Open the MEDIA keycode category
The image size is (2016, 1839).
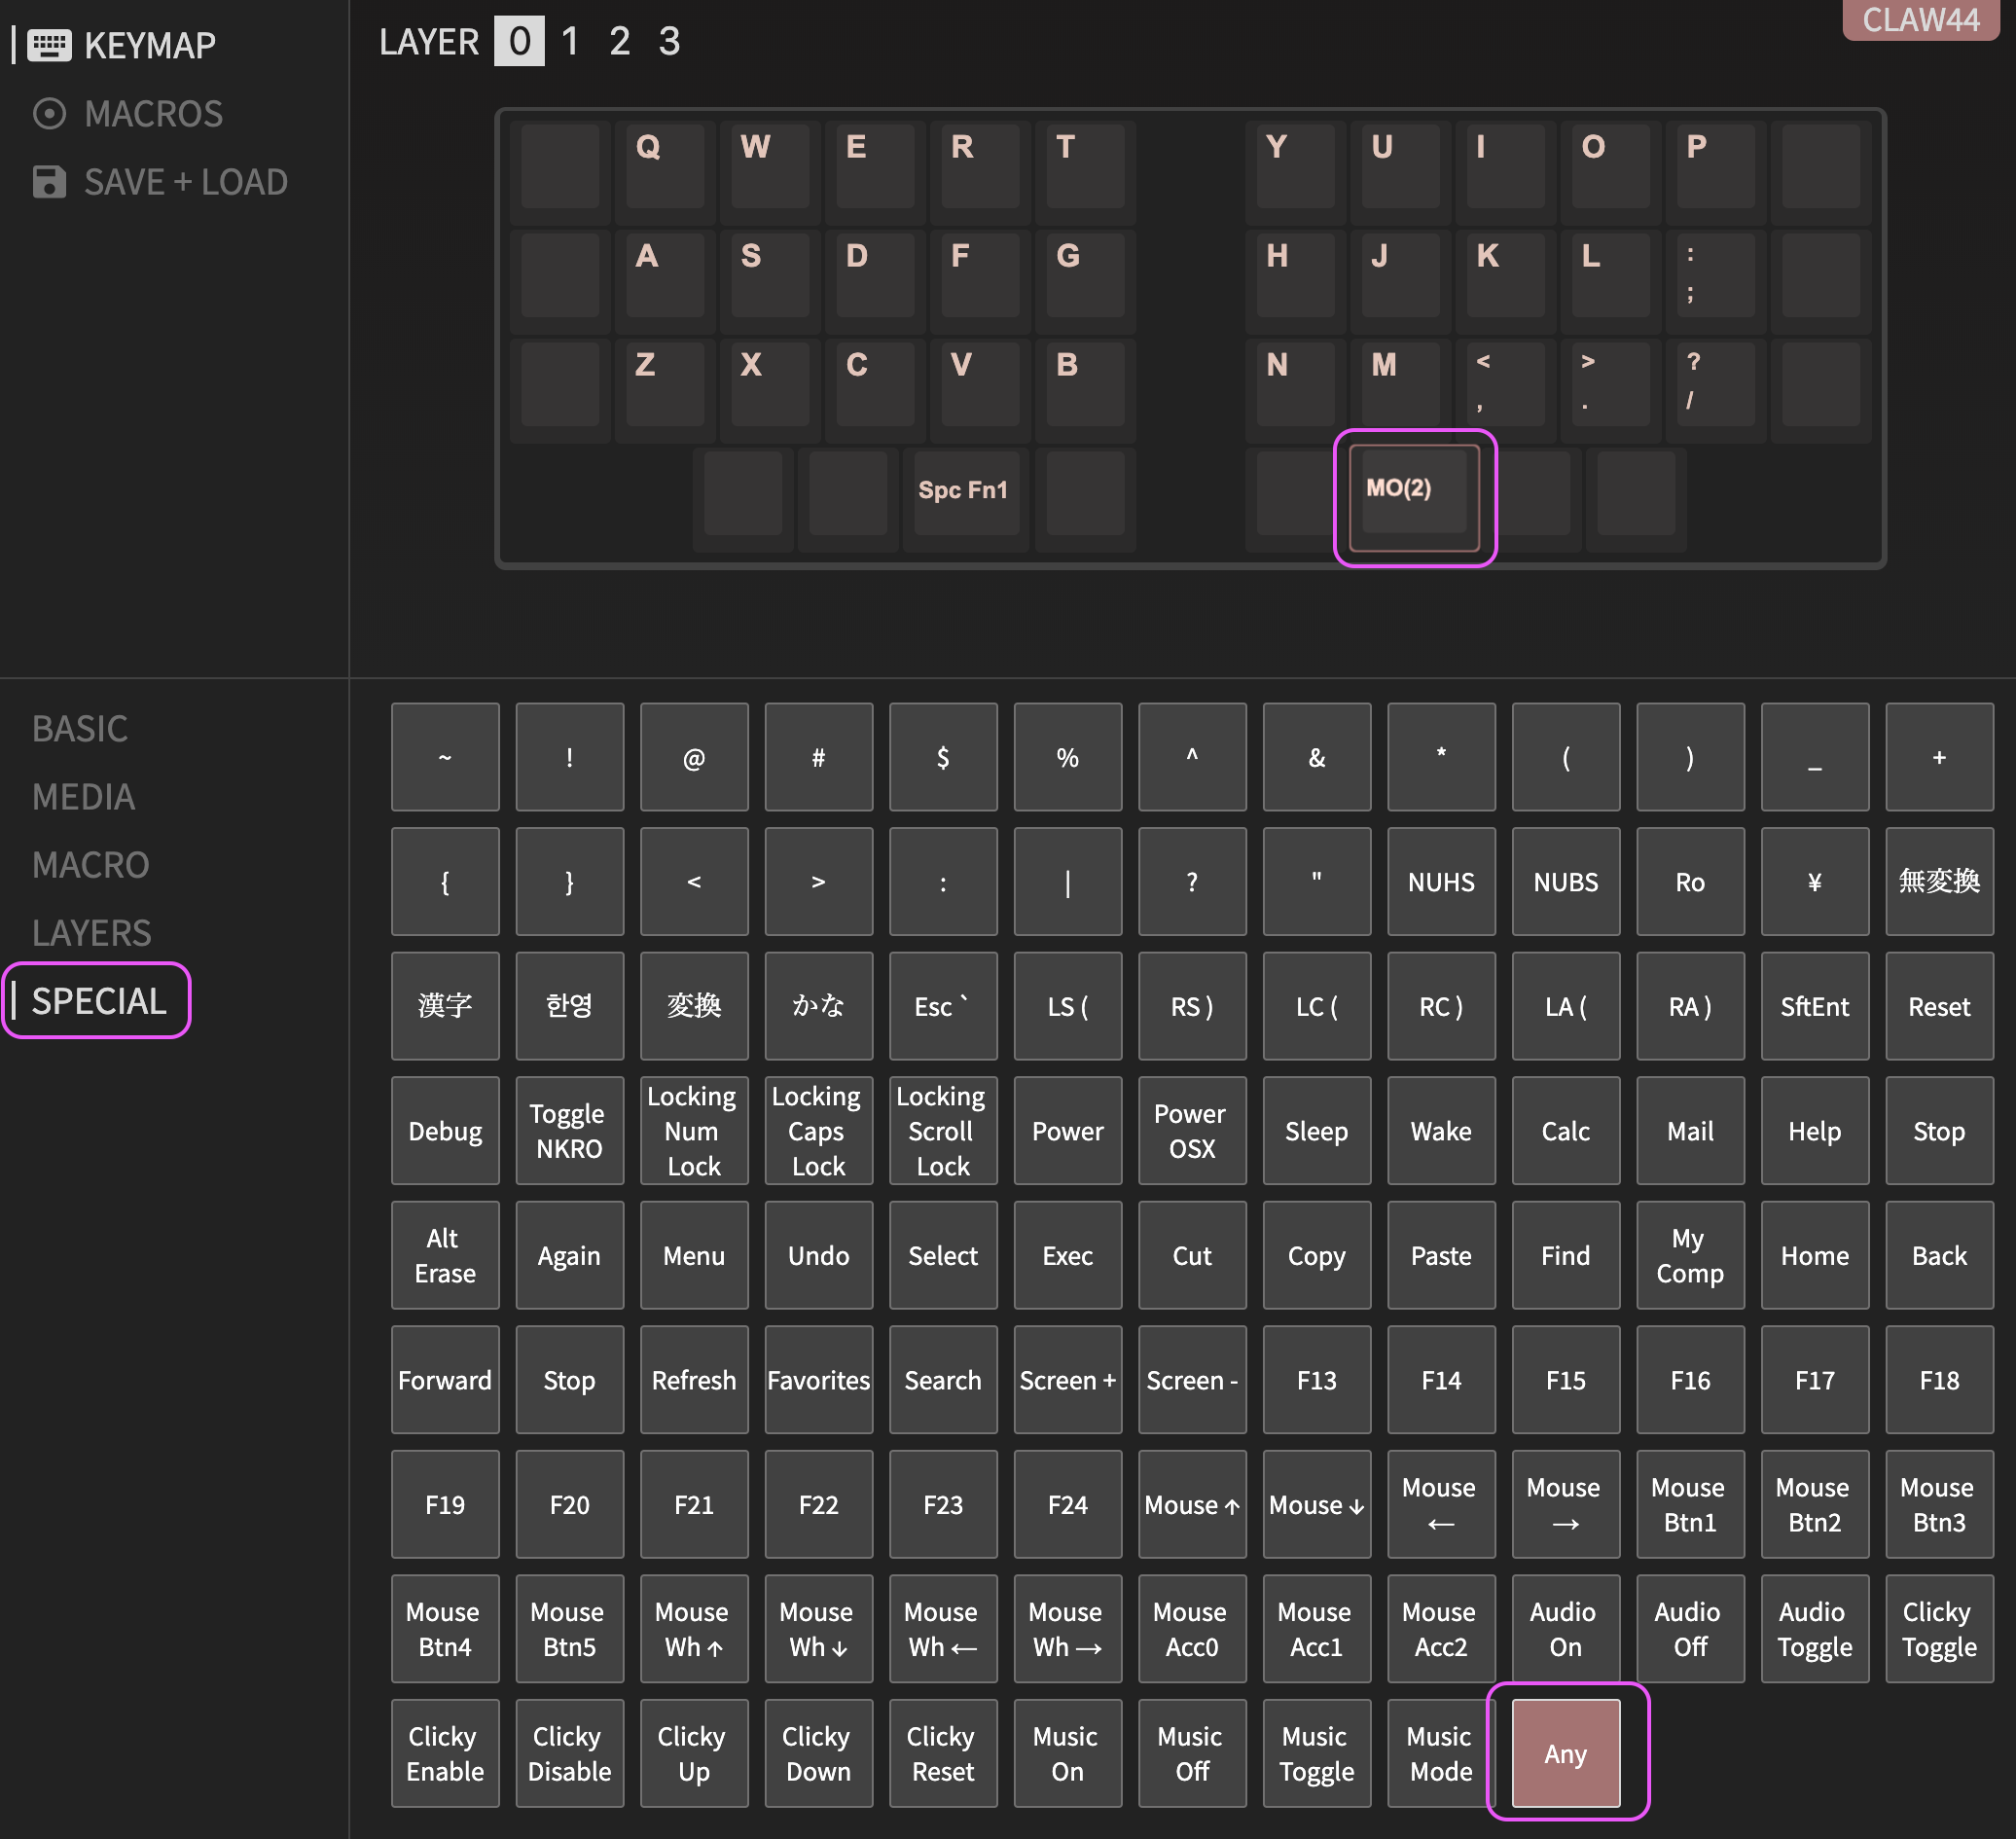pos(83,797)
